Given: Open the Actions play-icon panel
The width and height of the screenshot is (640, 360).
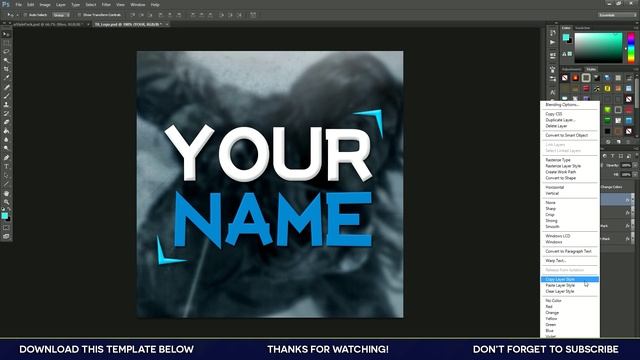Looking at the screenshot, I should [x=553, y=42].
